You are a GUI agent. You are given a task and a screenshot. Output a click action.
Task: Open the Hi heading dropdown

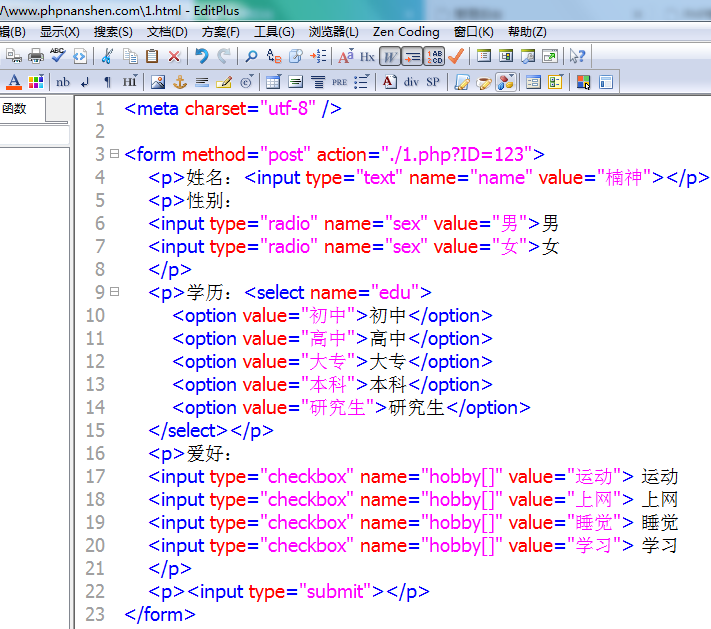click(130, 82)
